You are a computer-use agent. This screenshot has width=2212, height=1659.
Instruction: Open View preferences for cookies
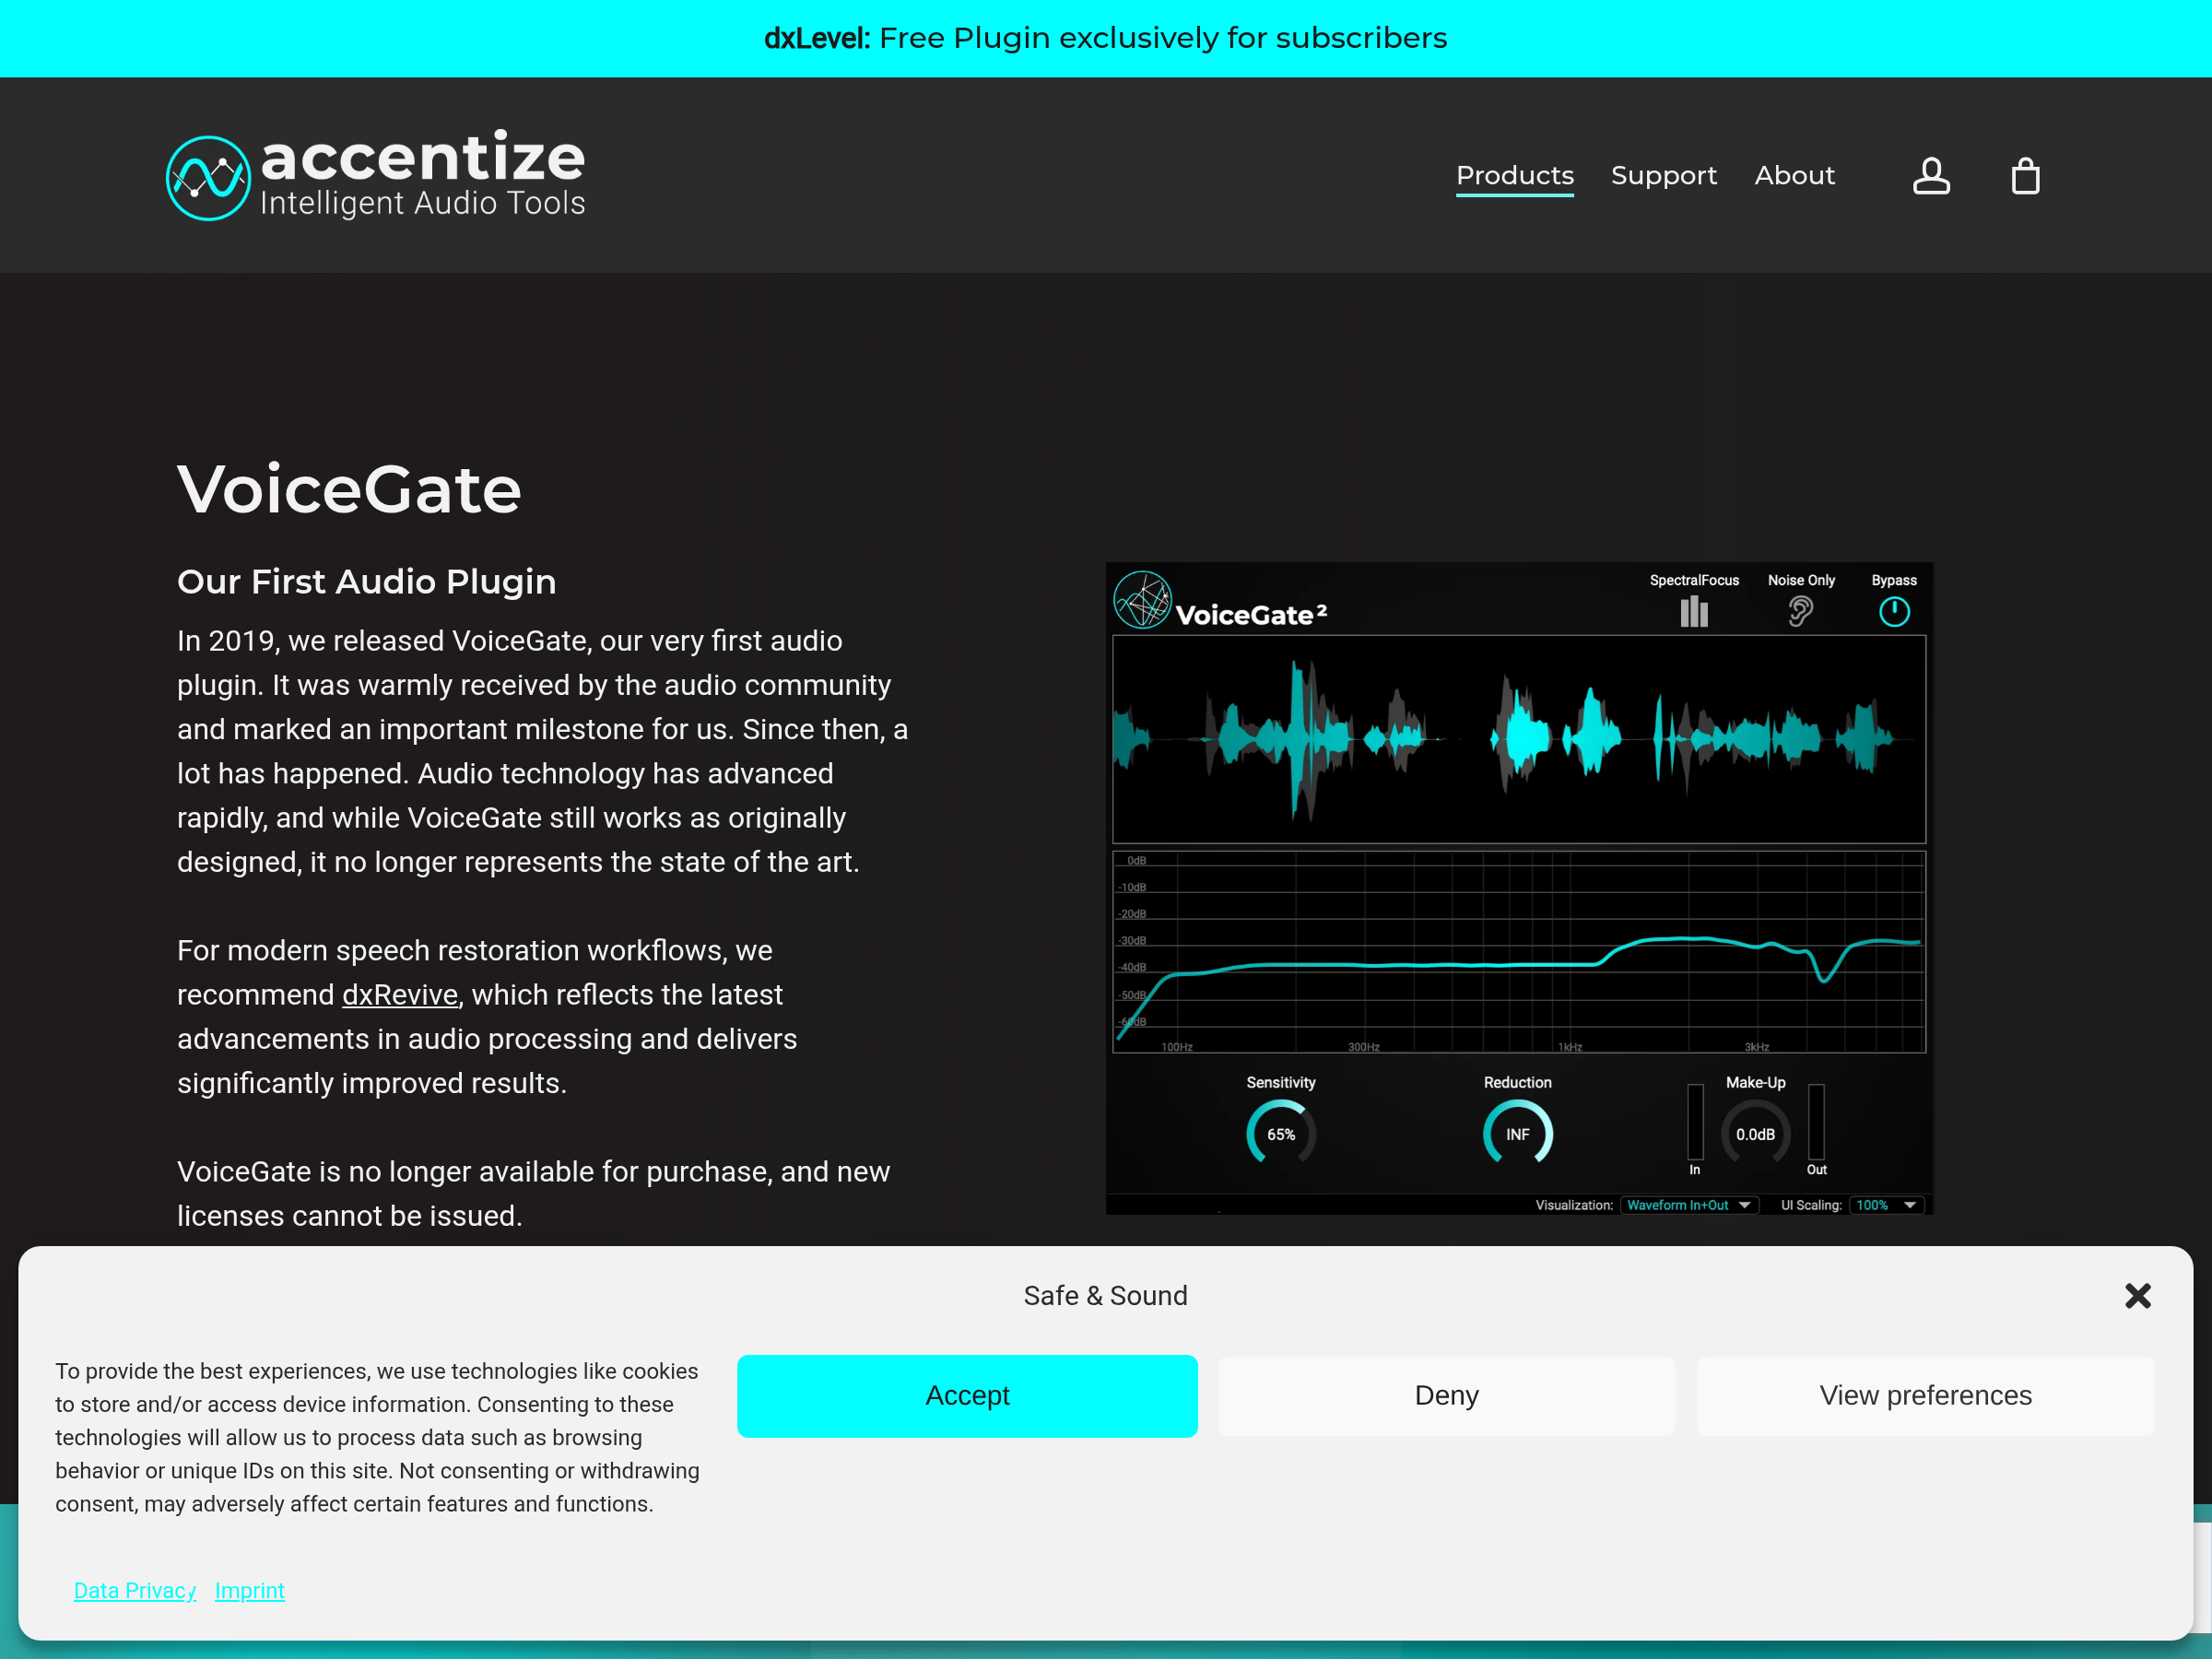(x=1925, y=1396)
